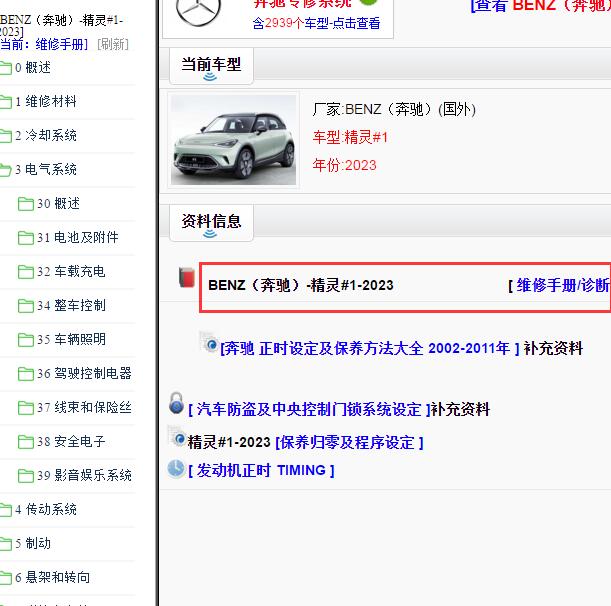Open BENZ（奔驰）-精灵#1-2023 entry

tap(301, 285)
